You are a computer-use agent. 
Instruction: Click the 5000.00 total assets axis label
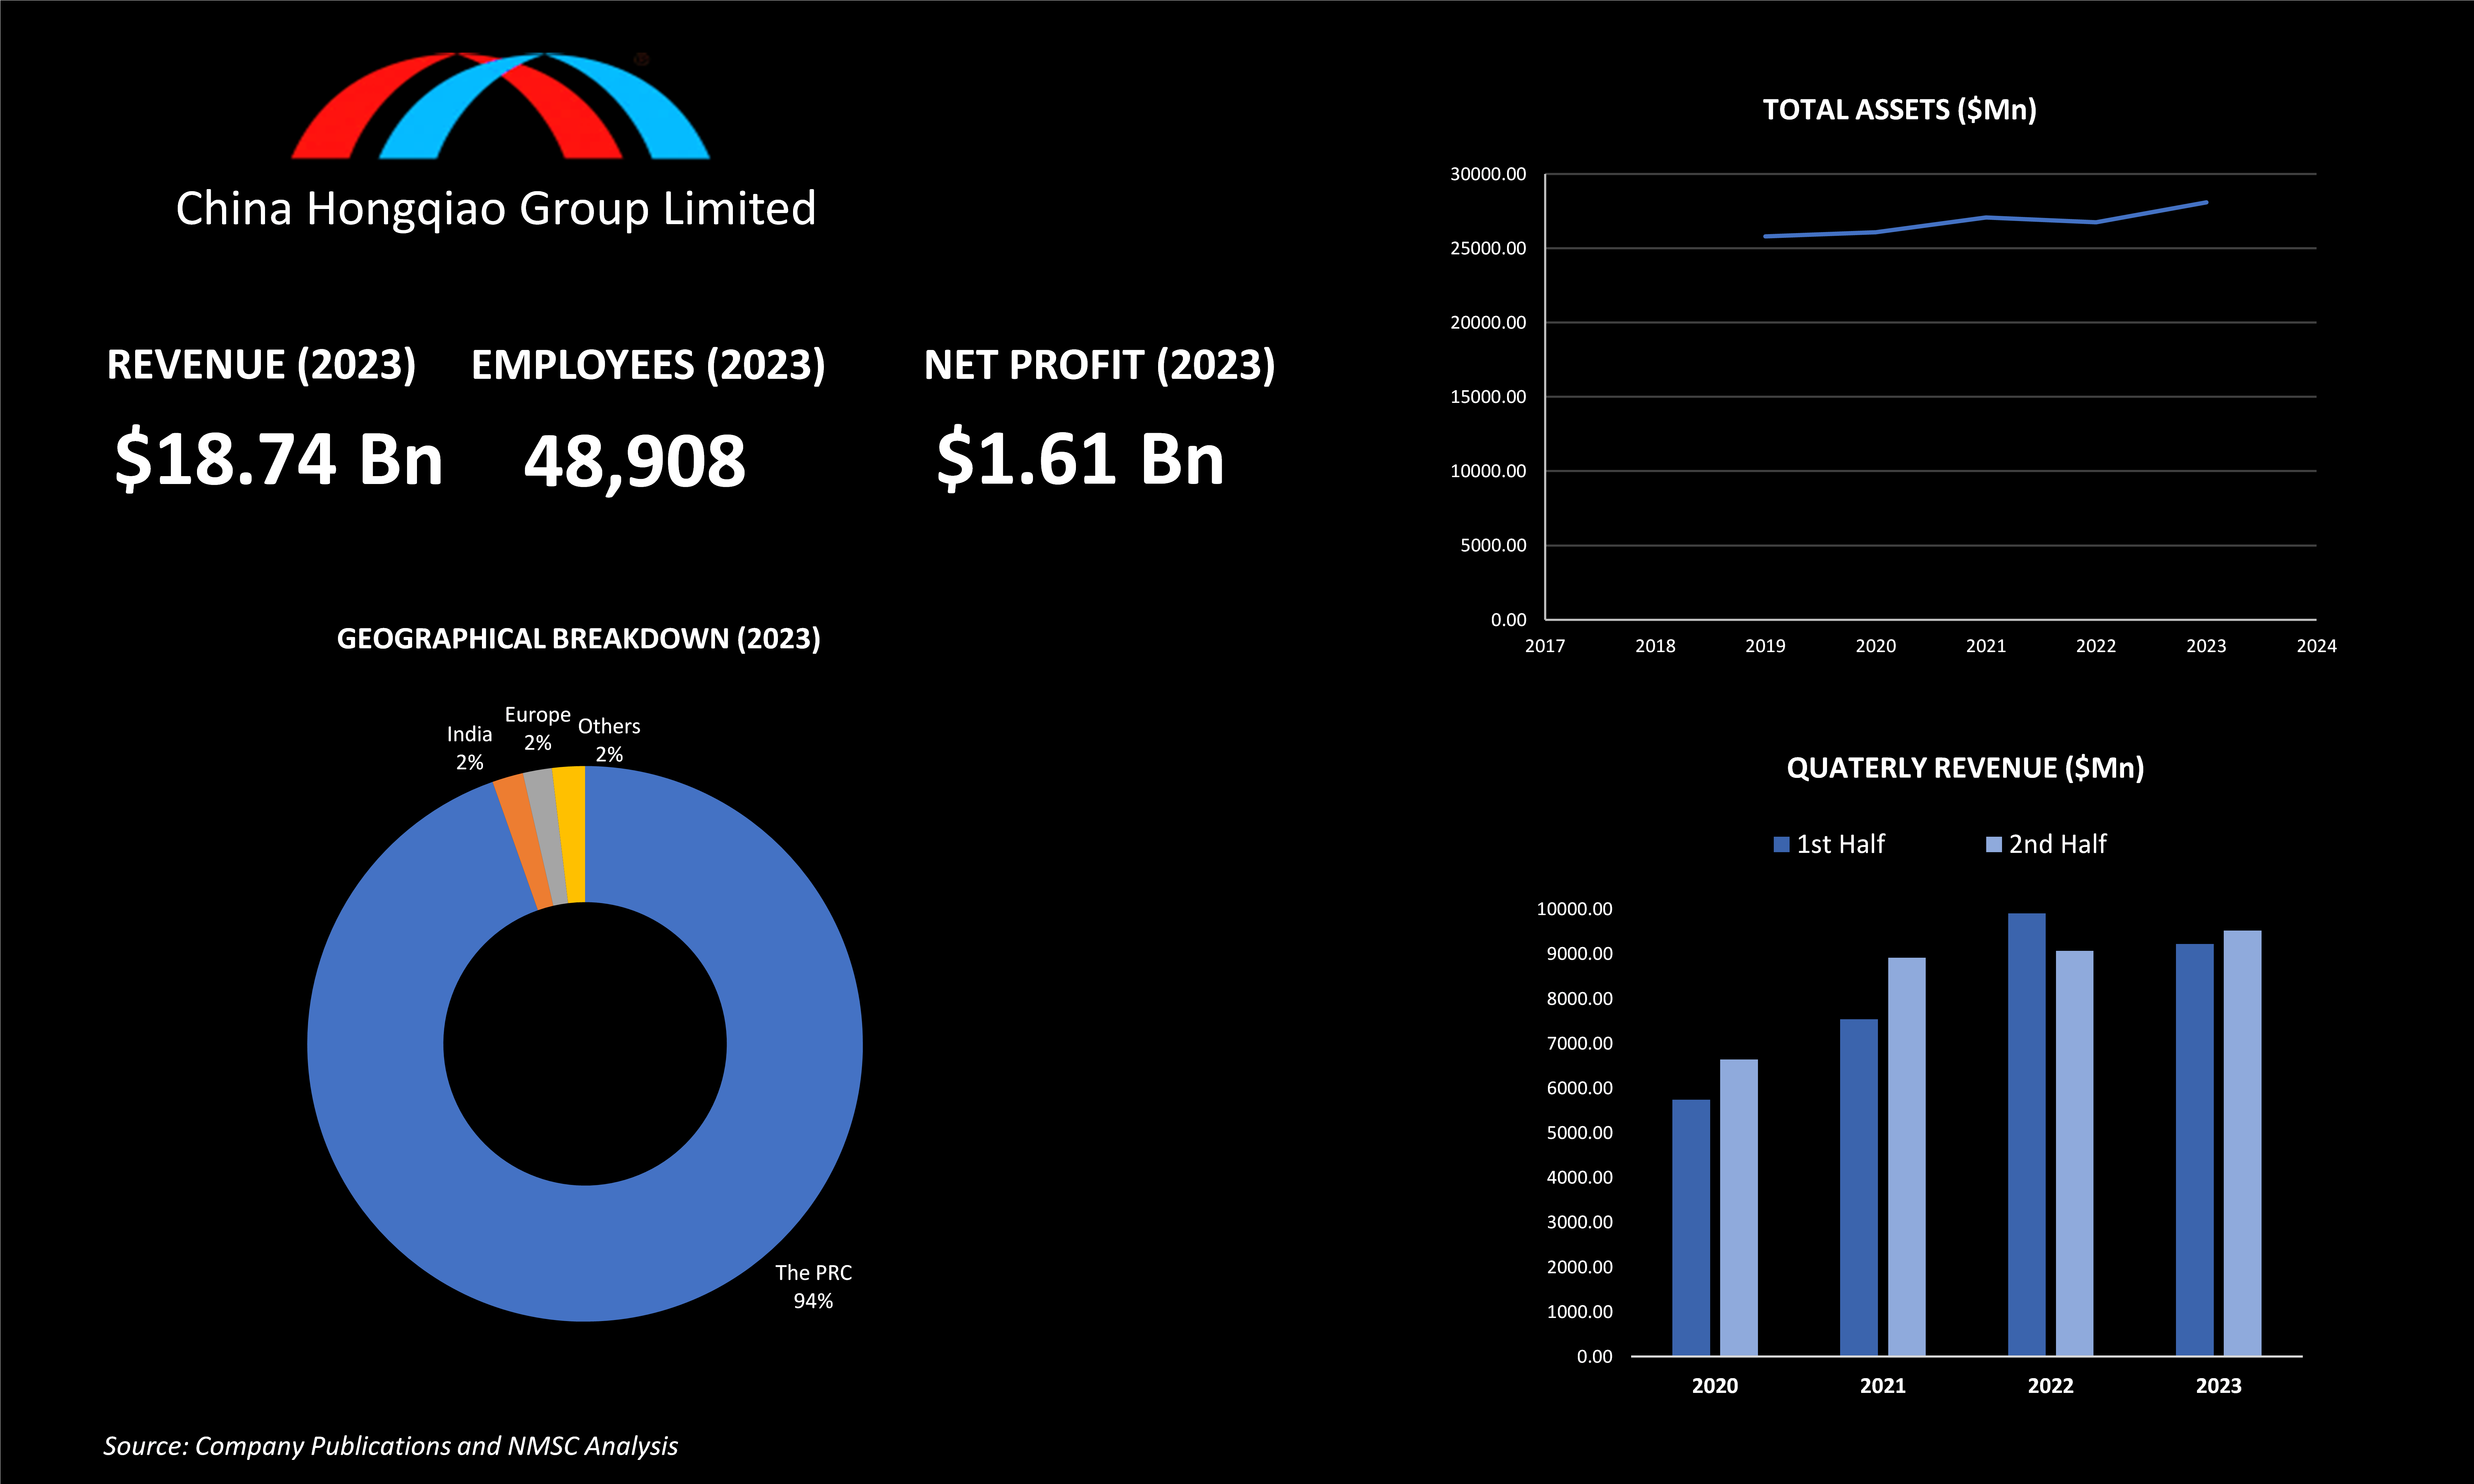pos(1493,545)
